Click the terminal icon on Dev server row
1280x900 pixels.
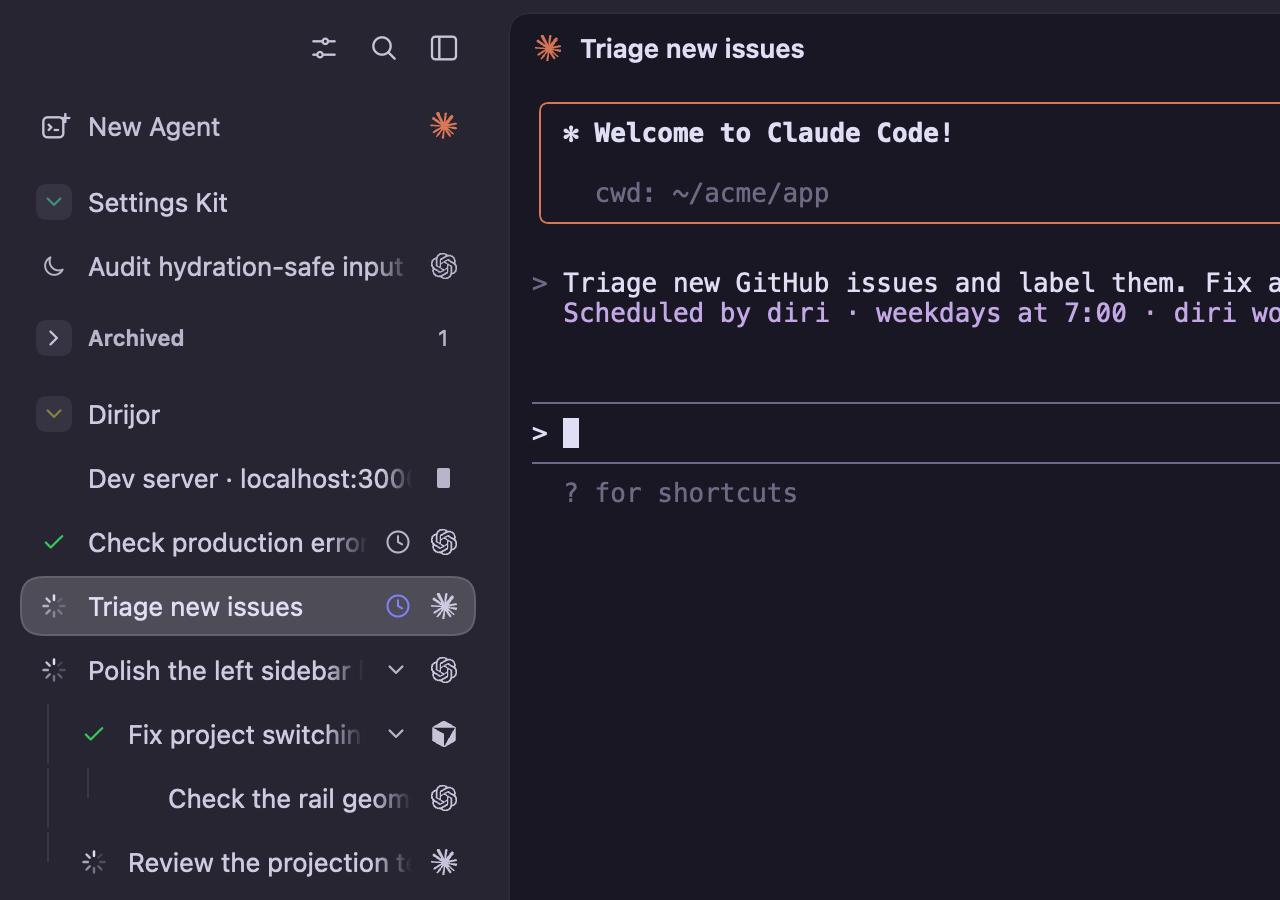coord(444,478)
